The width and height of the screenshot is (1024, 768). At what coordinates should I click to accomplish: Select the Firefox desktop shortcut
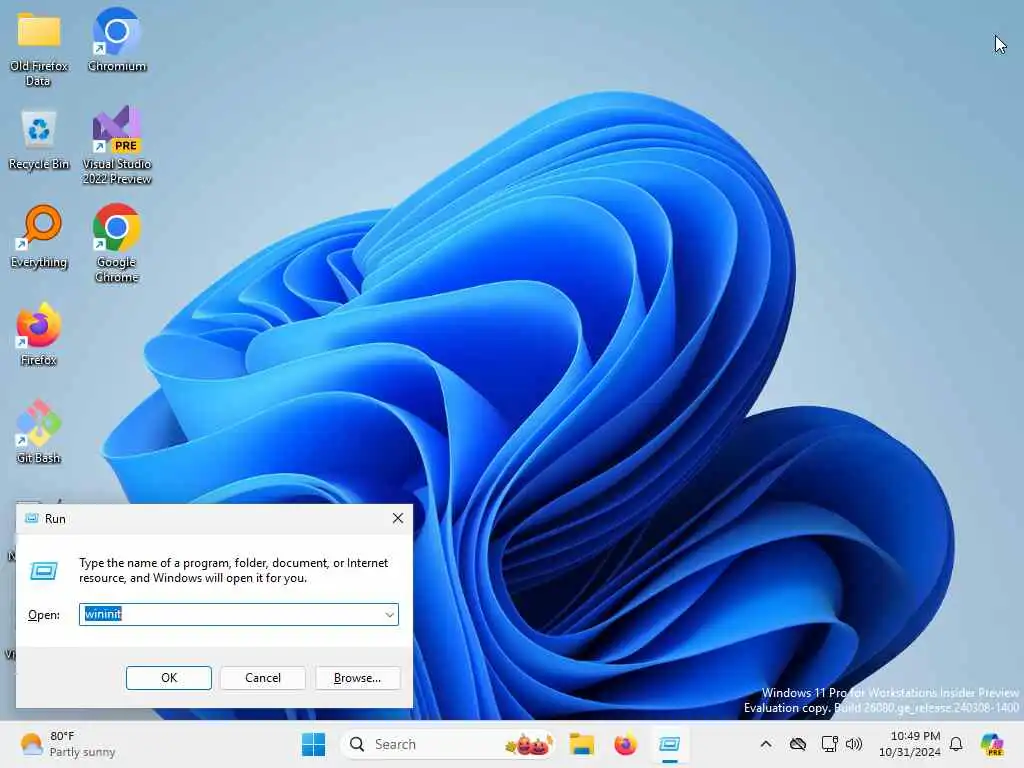click(x=39, y=335)
